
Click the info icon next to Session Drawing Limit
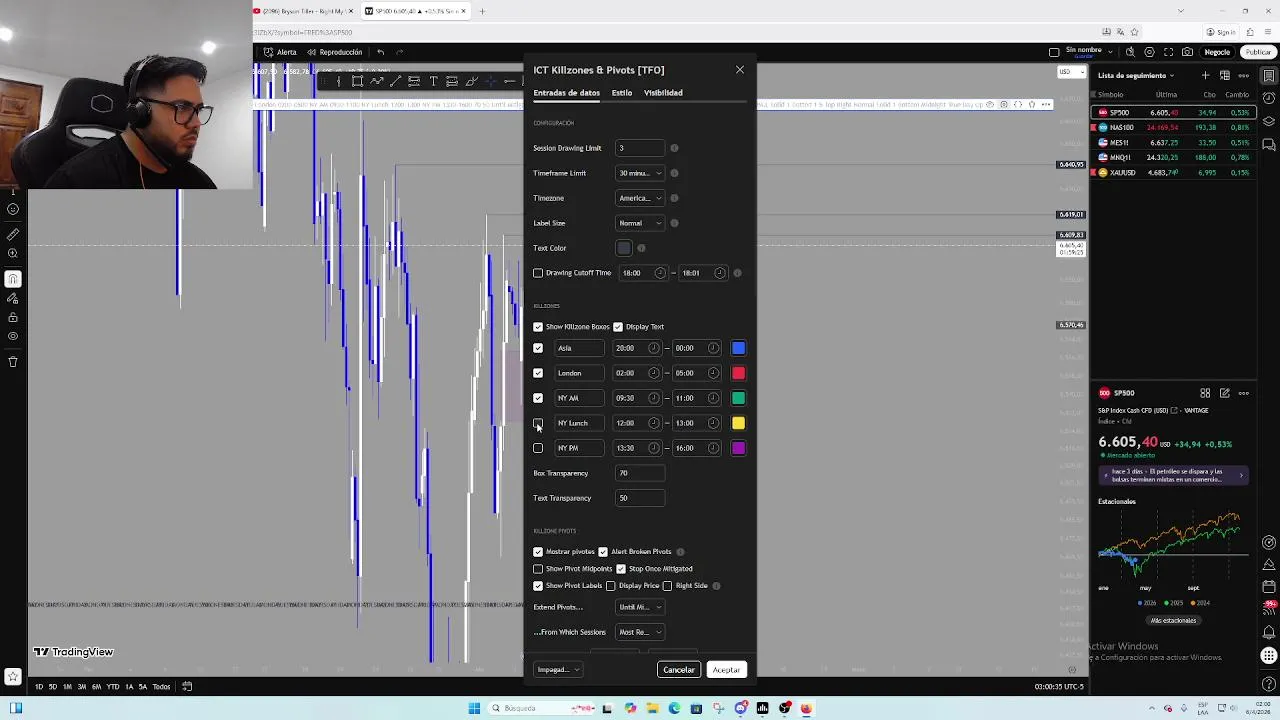[674, 148]
